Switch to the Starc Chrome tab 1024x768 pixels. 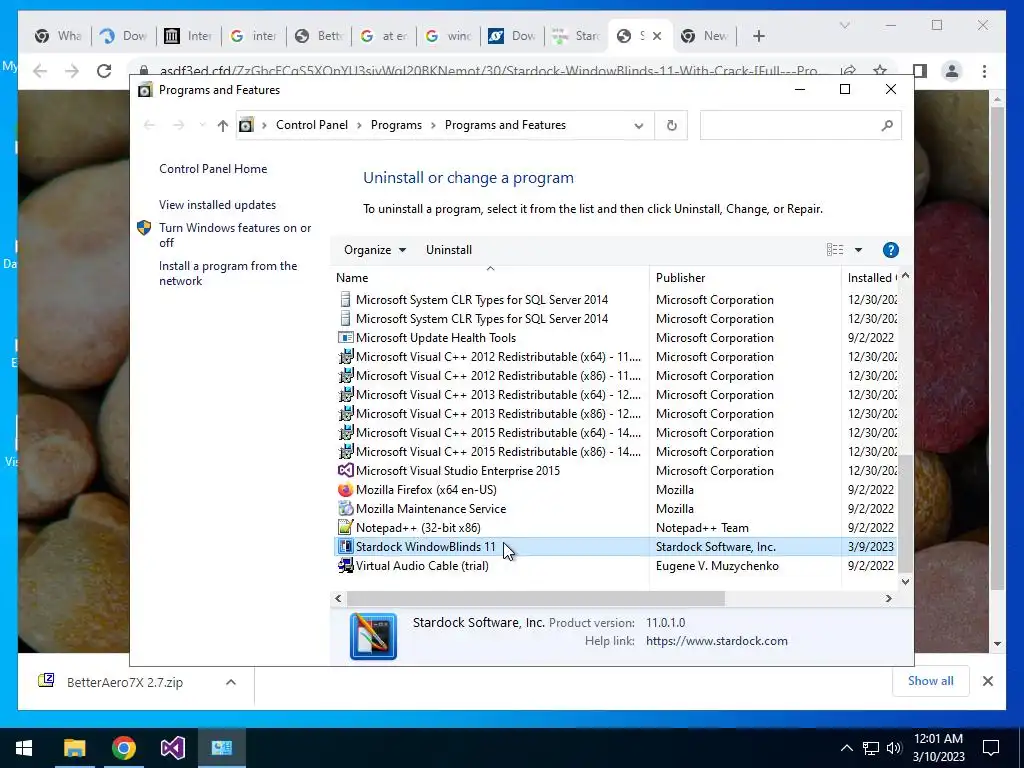click(x=577, y=36)
